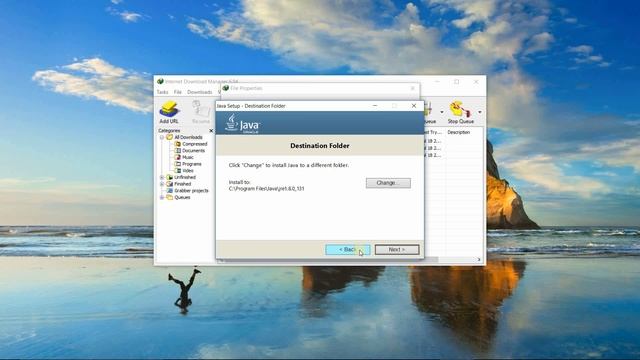Open the Start Queue dropdown arrow
The height and width of the screenshot is (360, 640).
click(442, 112)
